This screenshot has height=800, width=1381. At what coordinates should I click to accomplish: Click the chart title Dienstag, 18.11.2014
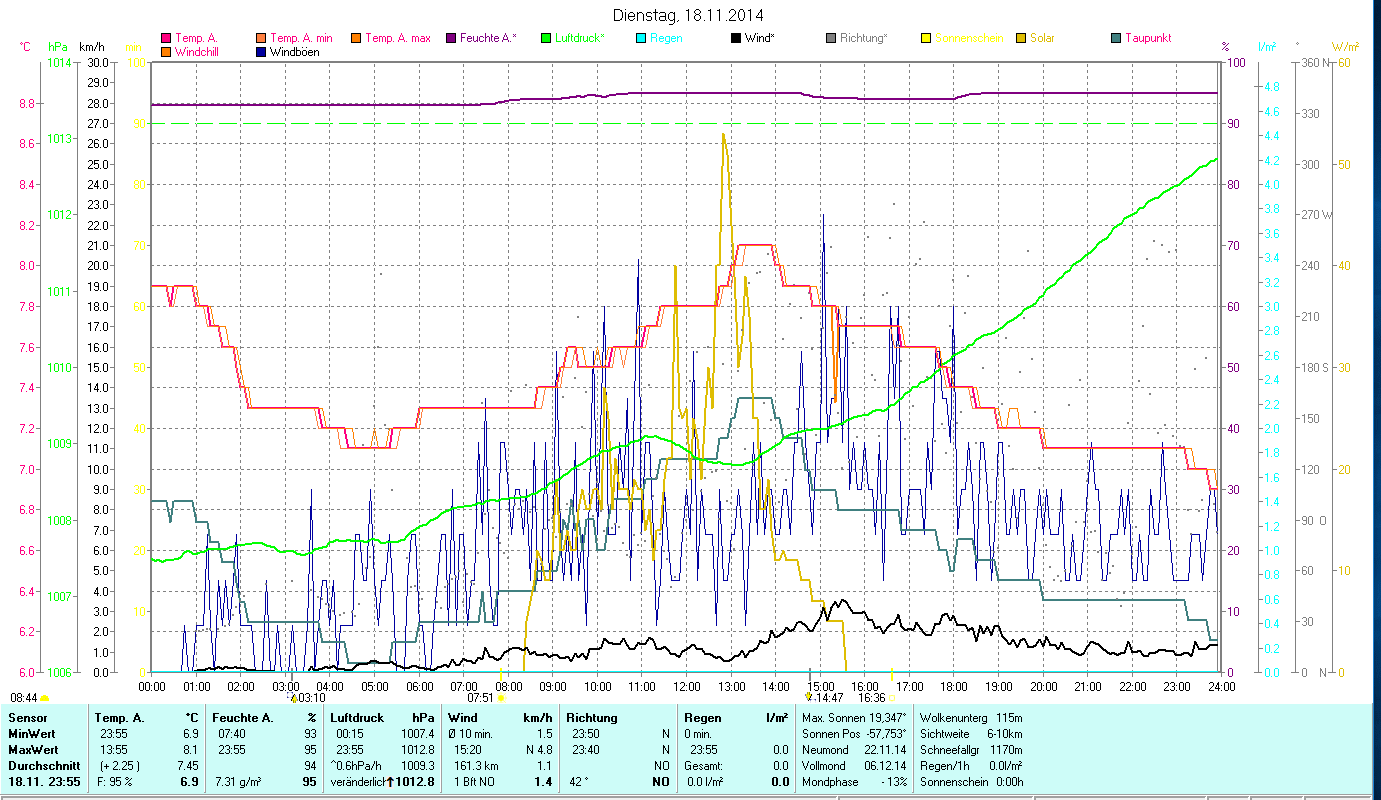690,16
